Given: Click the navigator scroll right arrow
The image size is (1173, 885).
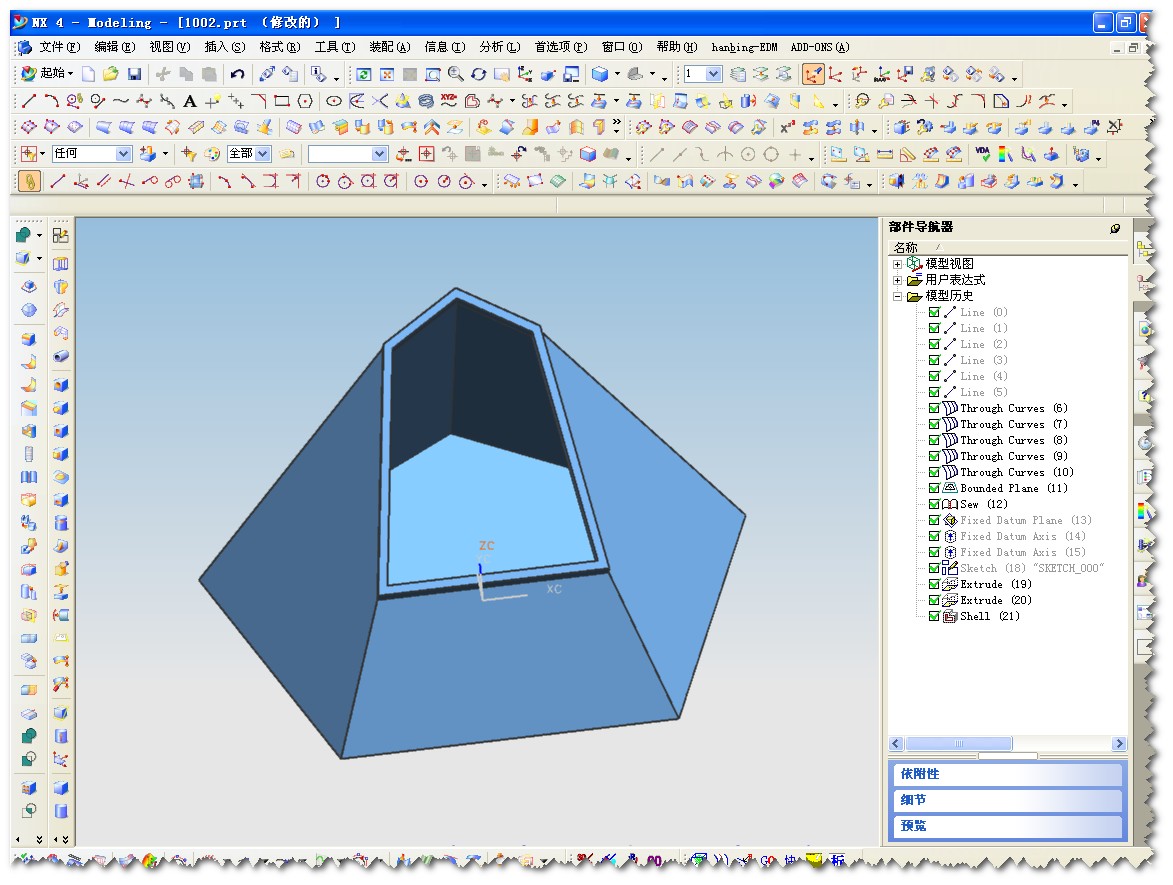Looking at the screenshot, I should (x=1119, y=744).
